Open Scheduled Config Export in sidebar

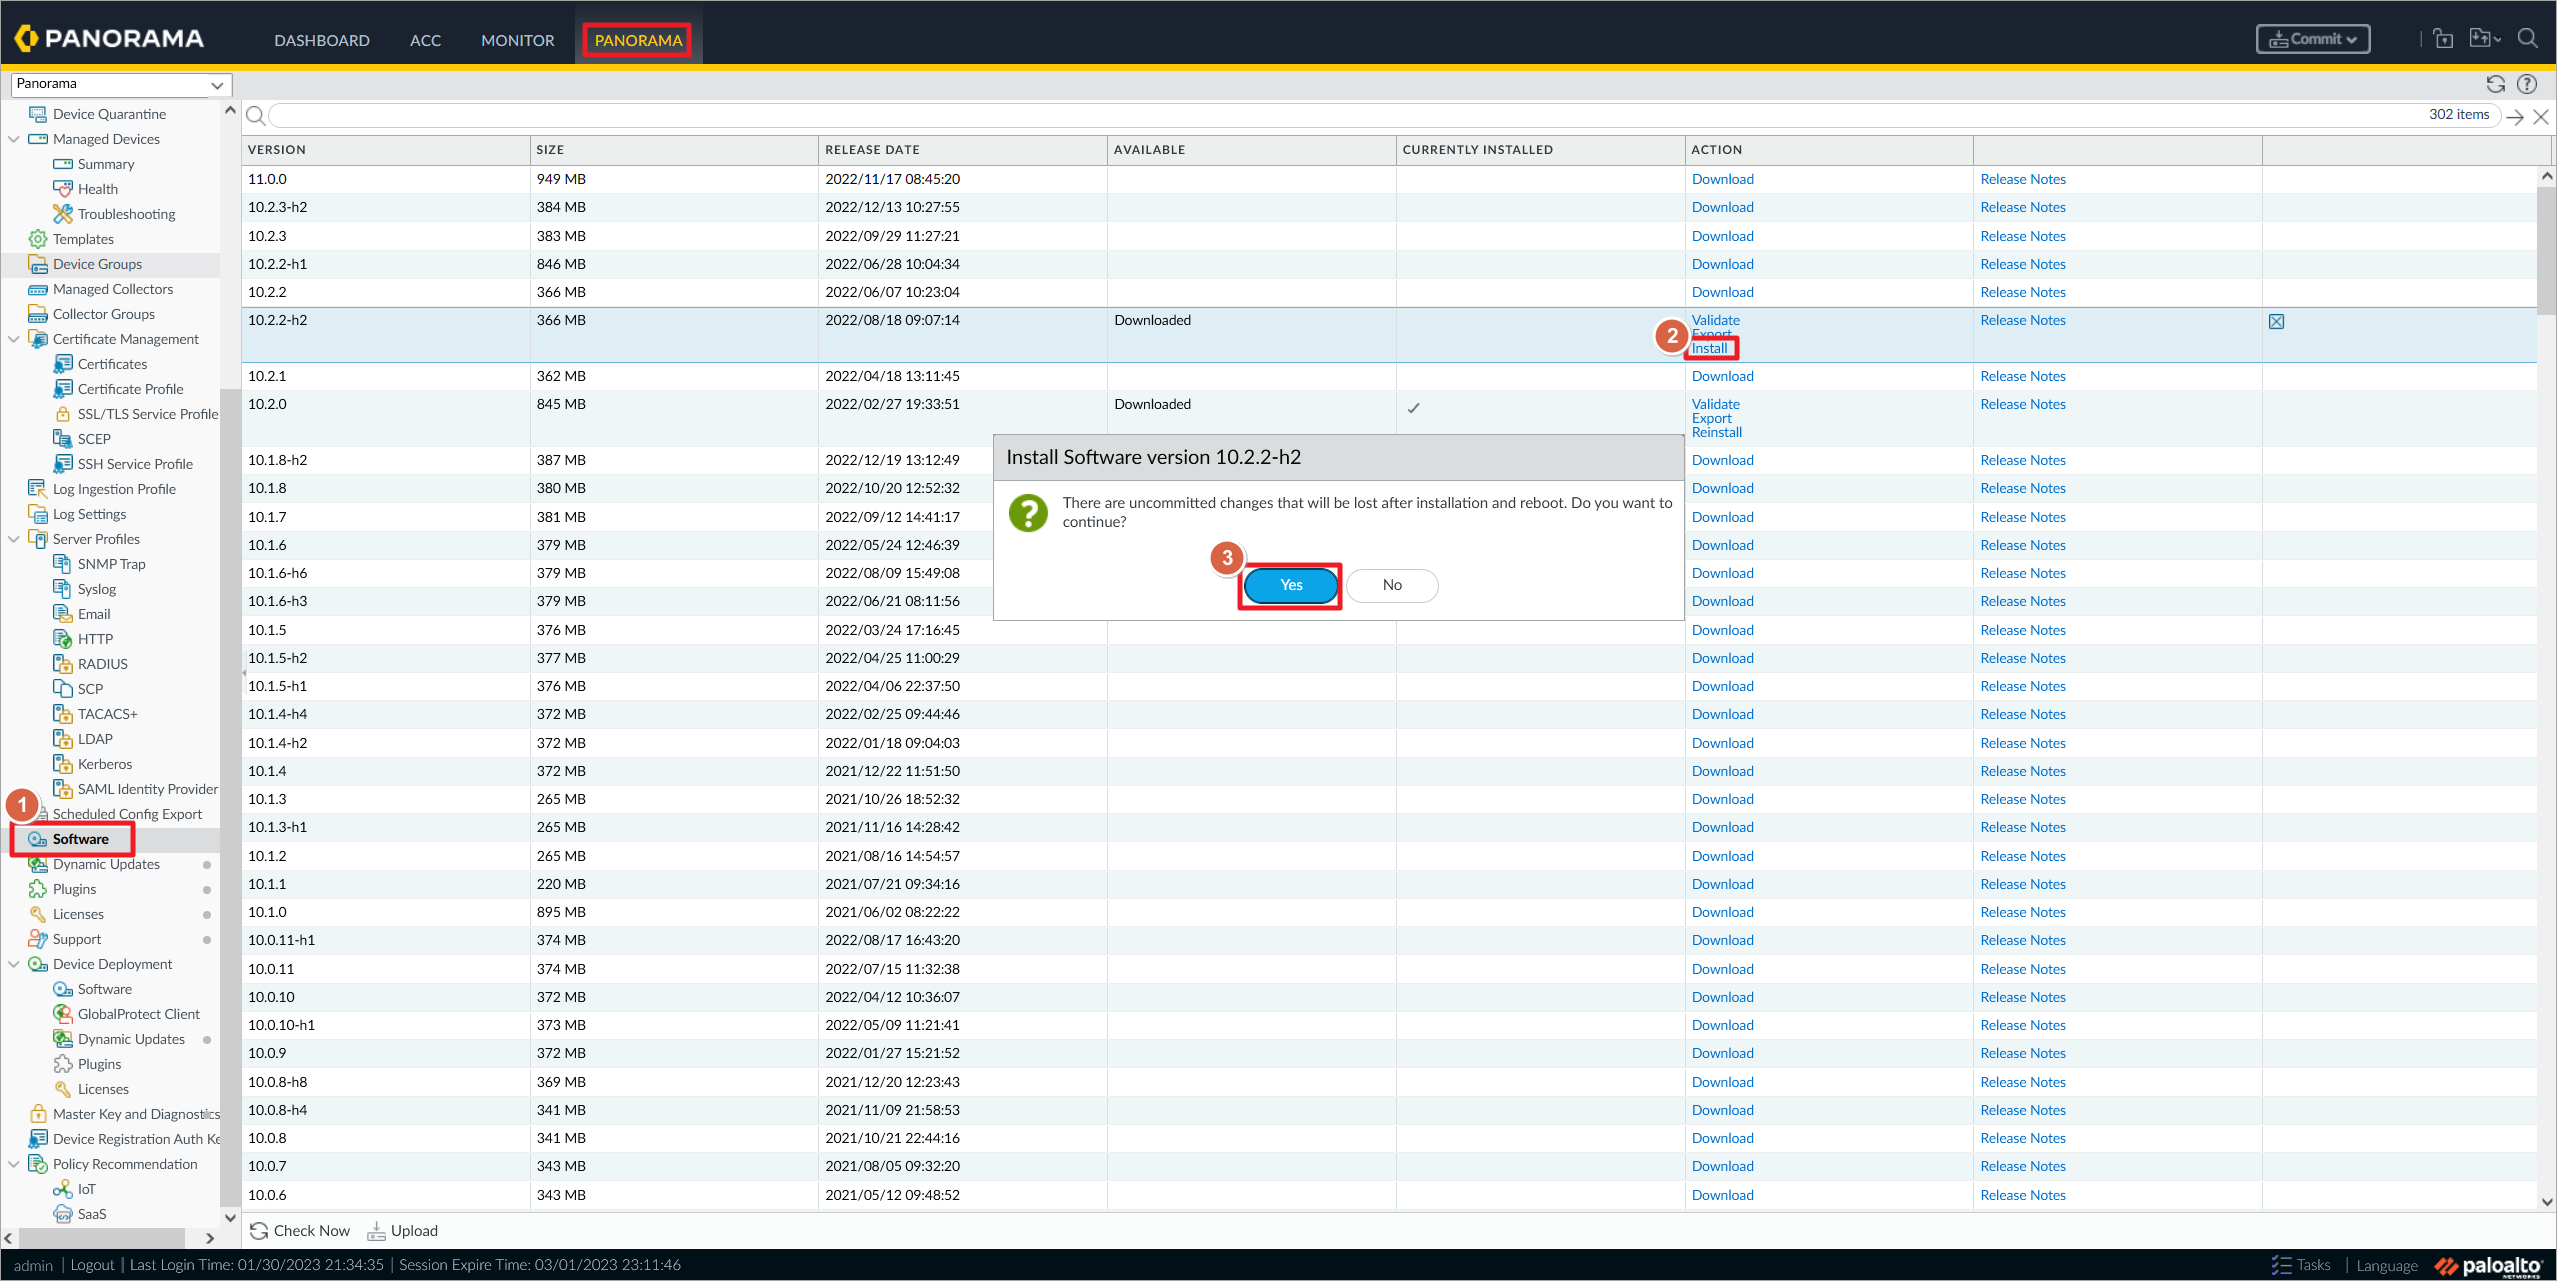[127, 814]
